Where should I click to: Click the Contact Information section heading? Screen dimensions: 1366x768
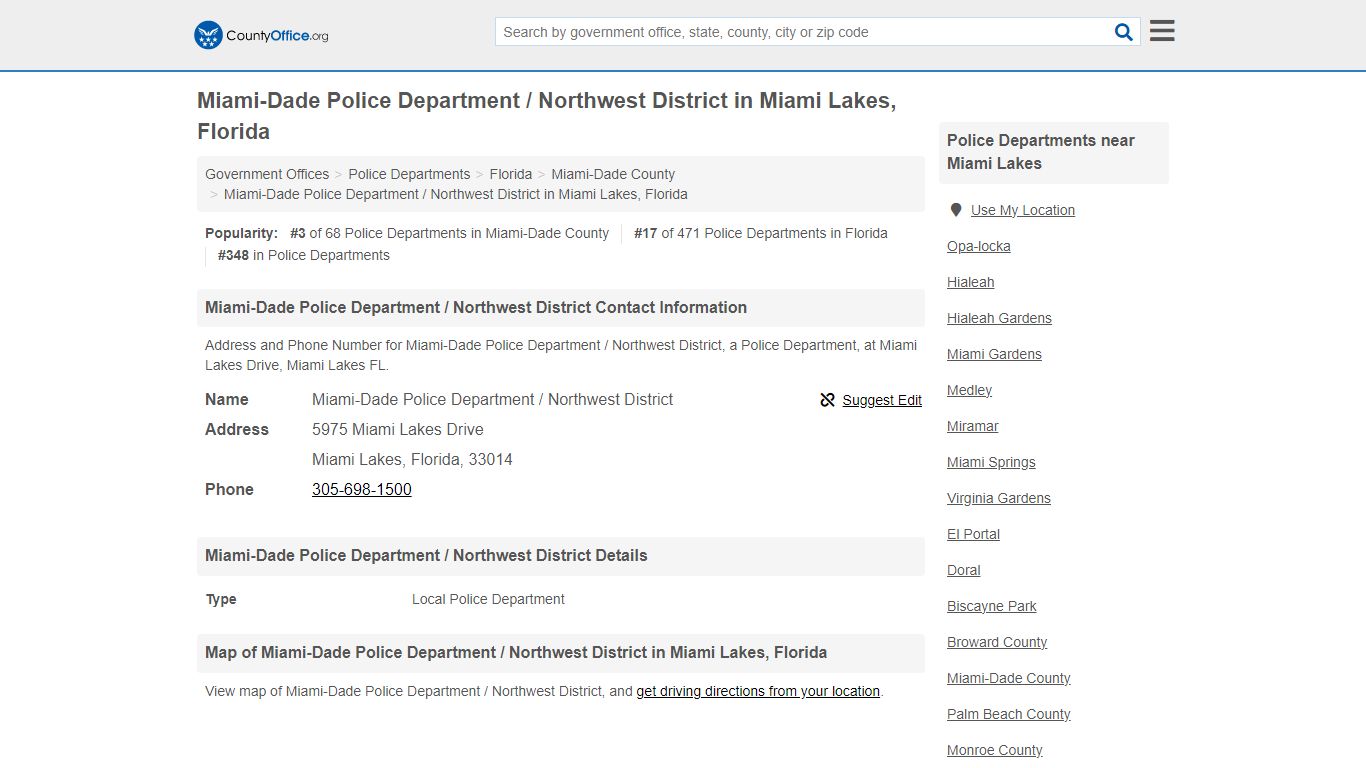[476, 307]
